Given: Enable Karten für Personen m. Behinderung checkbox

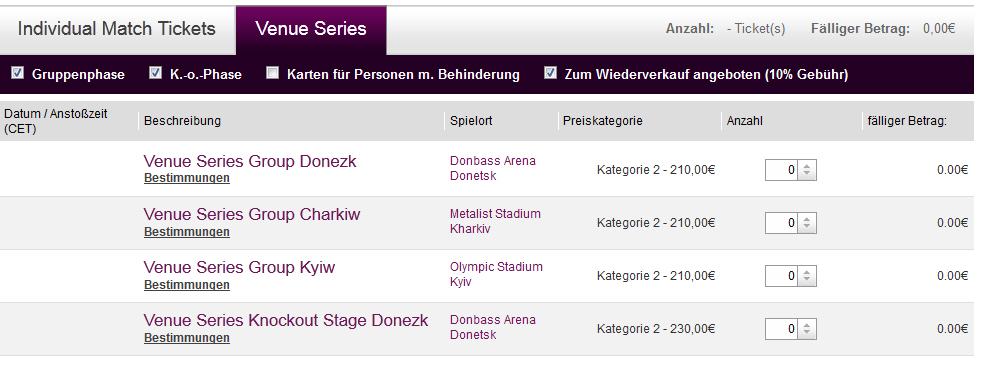Looking at the screenshot, I should point(272,73).
